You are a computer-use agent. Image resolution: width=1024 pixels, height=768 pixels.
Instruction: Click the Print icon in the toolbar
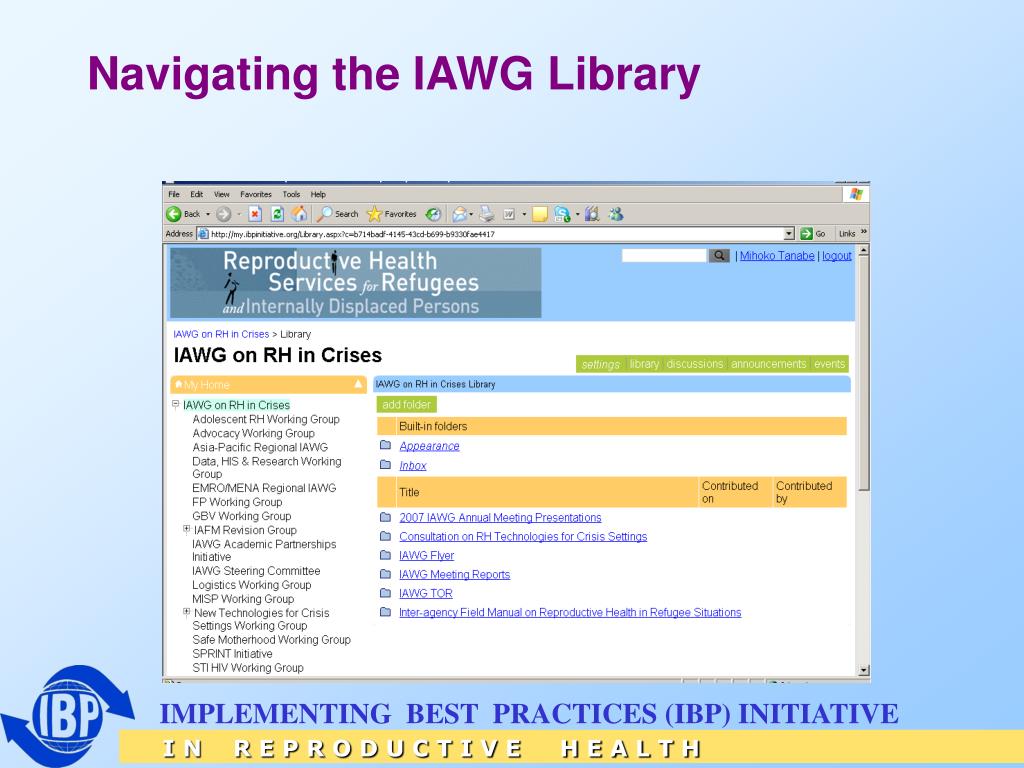487,214
